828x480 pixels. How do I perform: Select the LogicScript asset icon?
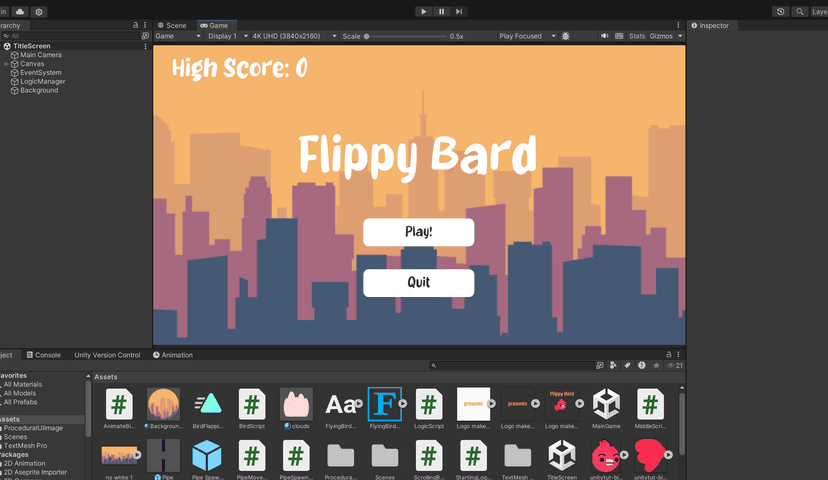[429, 405]
